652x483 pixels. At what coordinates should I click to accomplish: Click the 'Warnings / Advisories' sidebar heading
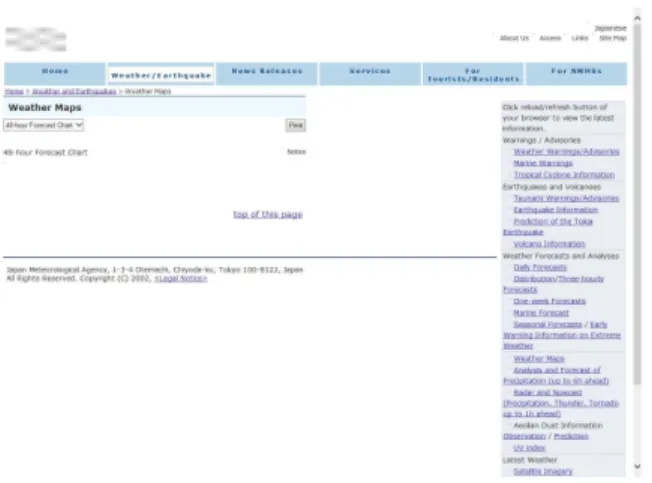pos(541,140)
